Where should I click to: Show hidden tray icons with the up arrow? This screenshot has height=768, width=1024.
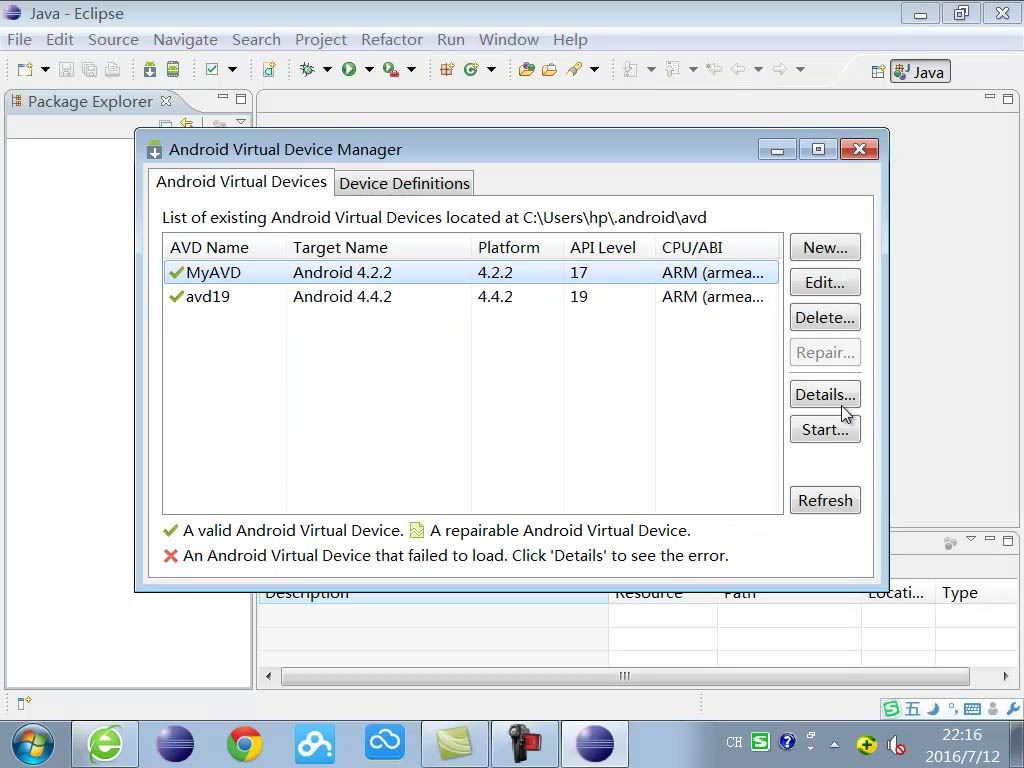(835, 744)
